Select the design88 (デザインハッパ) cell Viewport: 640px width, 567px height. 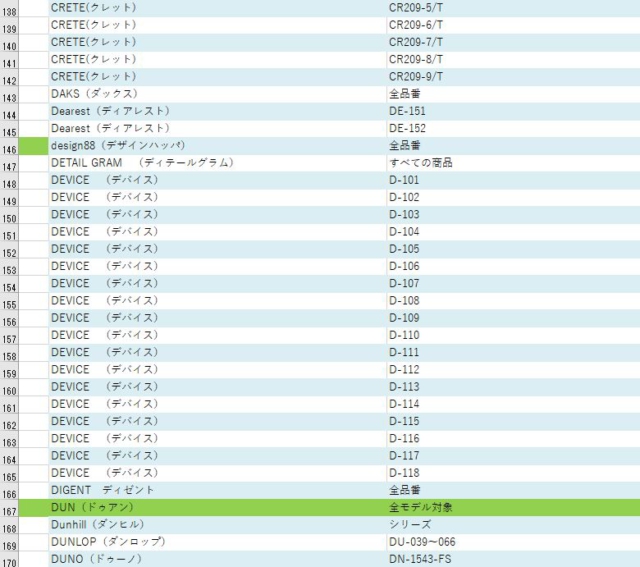[x=217, y=146]
